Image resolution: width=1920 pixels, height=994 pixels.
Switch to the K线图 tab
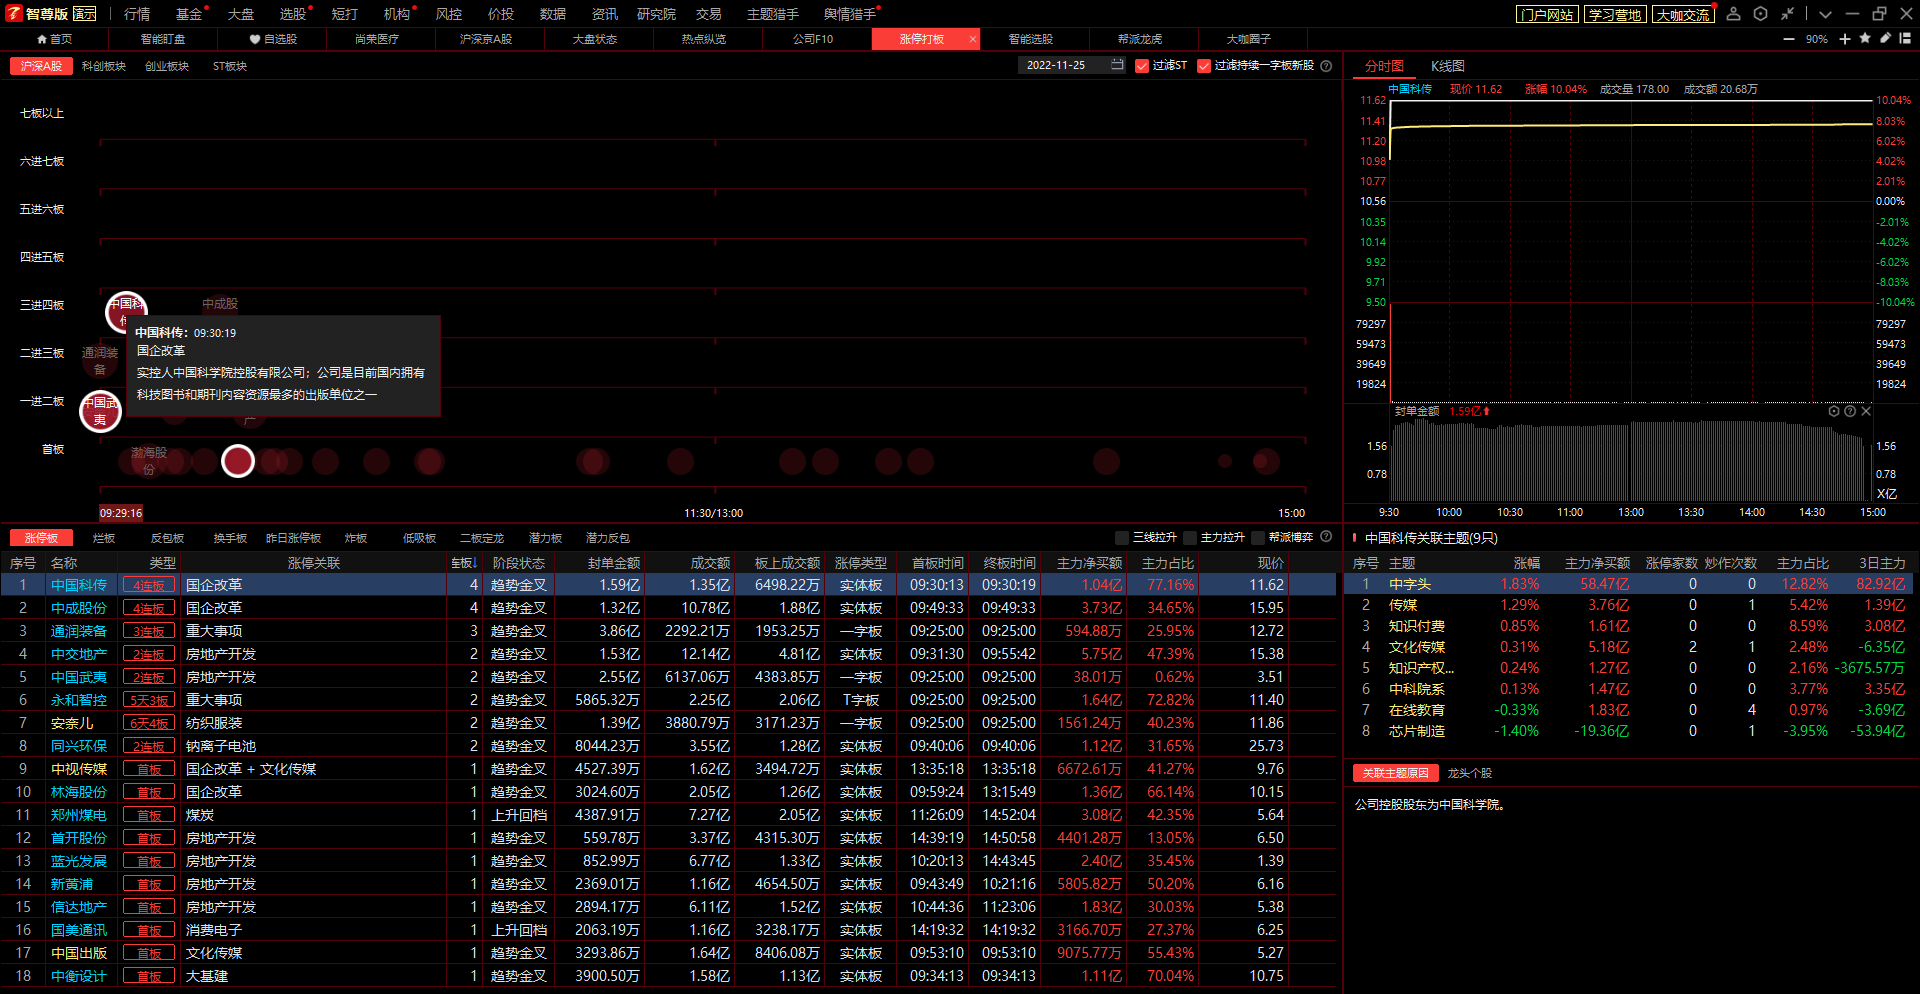point(1447,66)
